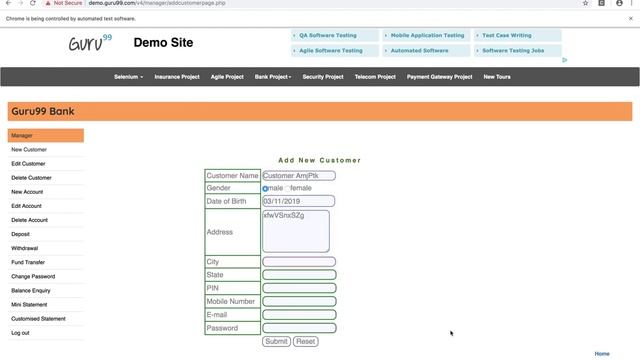The width and height of the screenshot is (640, 360).
Task: Open Change Password in the sidebar
Action: coord(33,276)
